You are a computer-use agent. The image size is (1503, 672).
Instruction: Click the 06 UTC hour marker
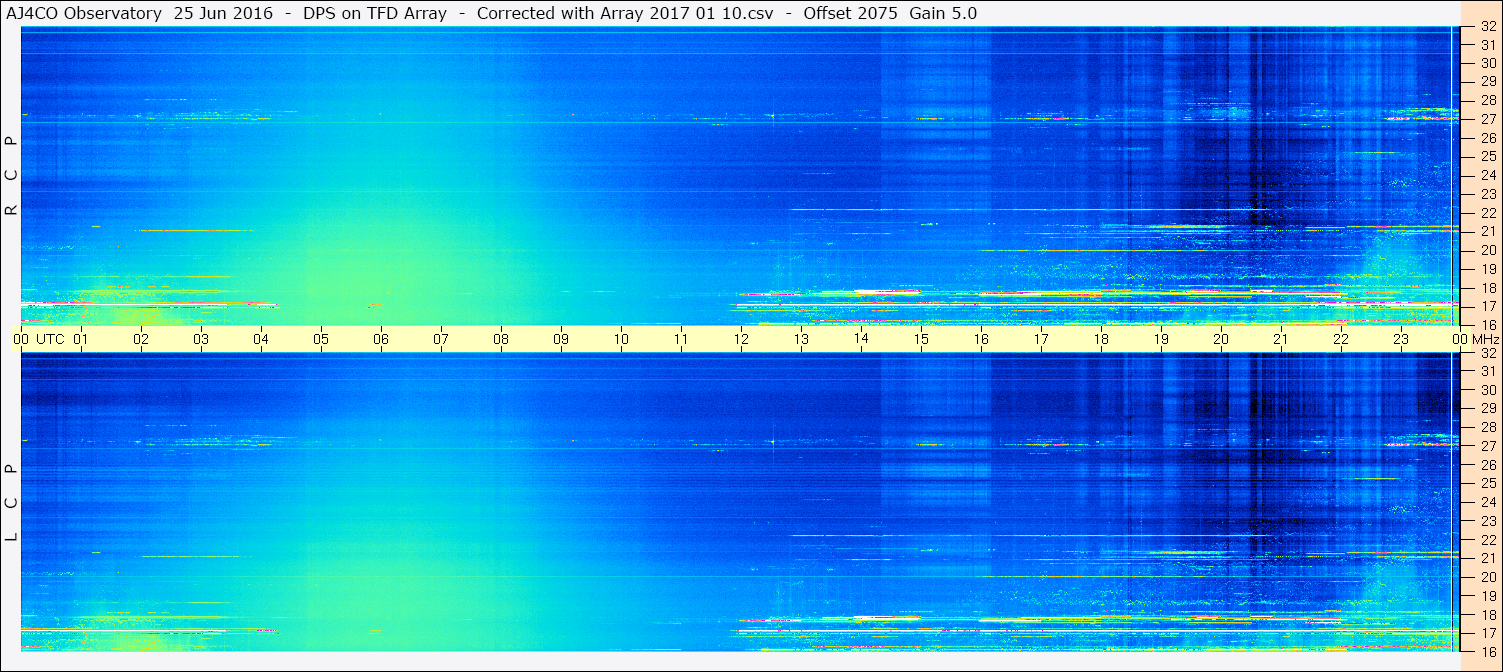[381, 339]
